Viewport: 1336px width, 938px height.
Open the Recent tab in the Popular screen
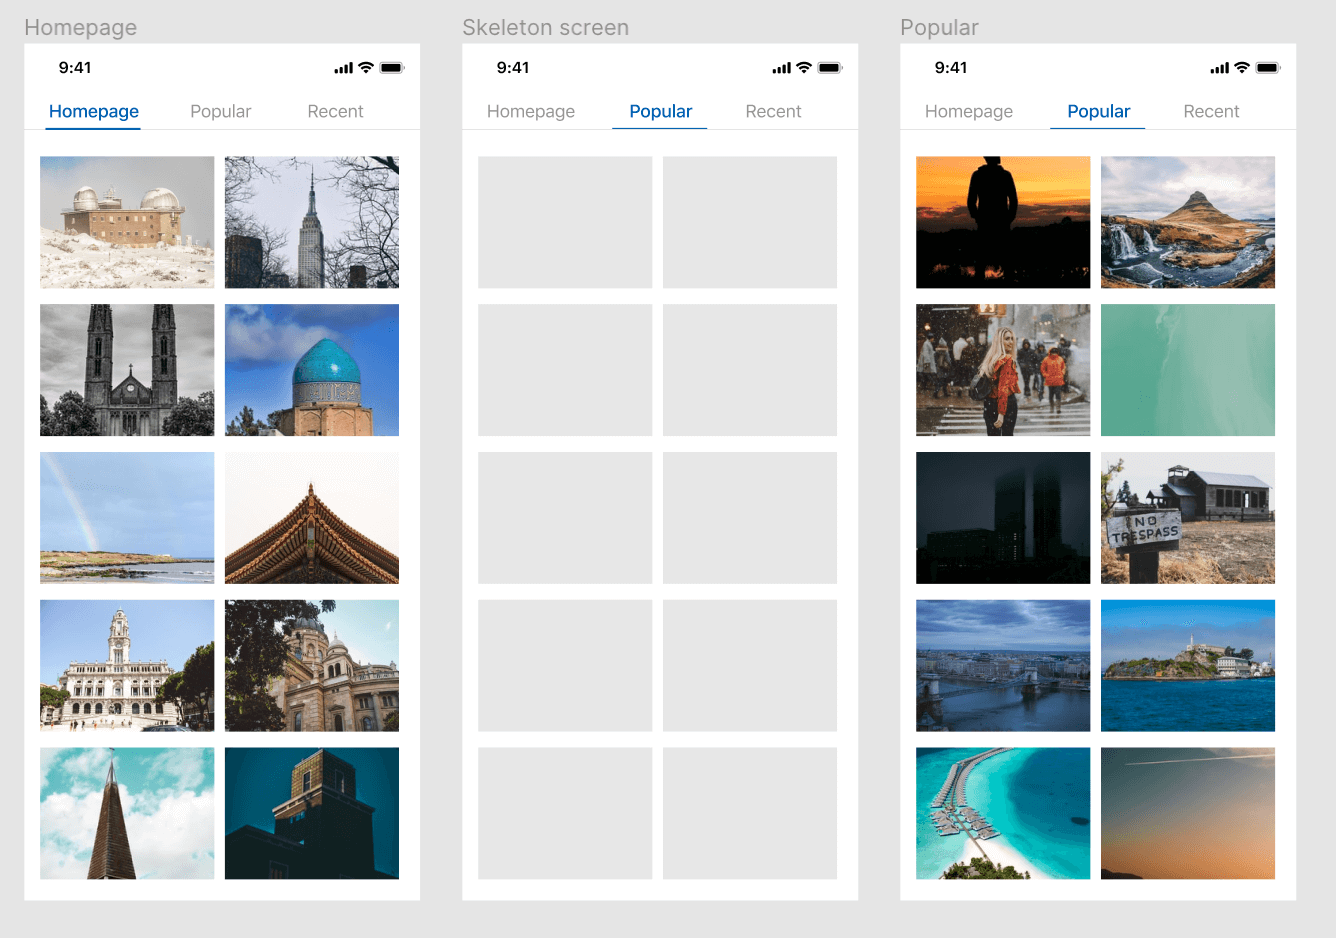point(1211,111)
